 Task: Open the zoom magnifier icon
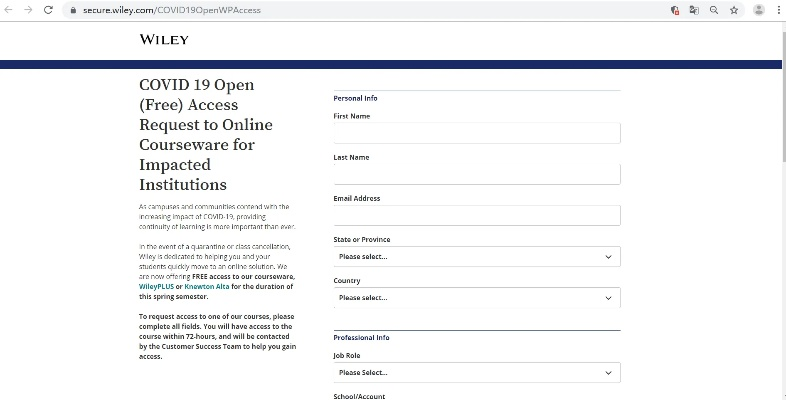[714, 10]
